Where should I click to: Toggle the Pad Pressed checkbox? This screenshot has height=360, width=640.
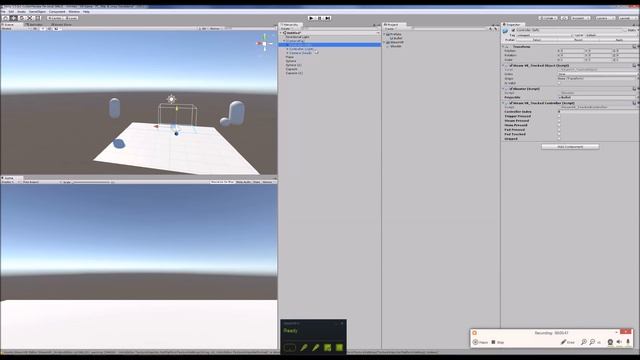pos(559,130)
